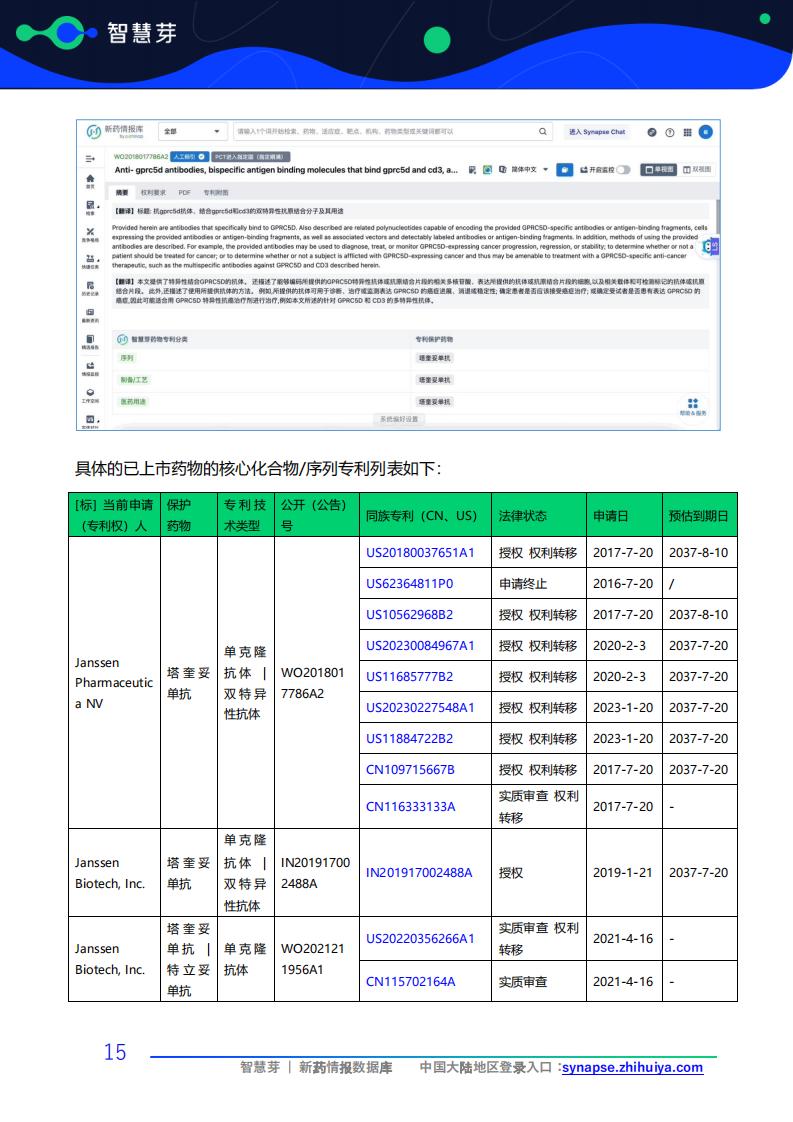Click the 法律状态 column header
793x1122 pixels.
point(538,515)
